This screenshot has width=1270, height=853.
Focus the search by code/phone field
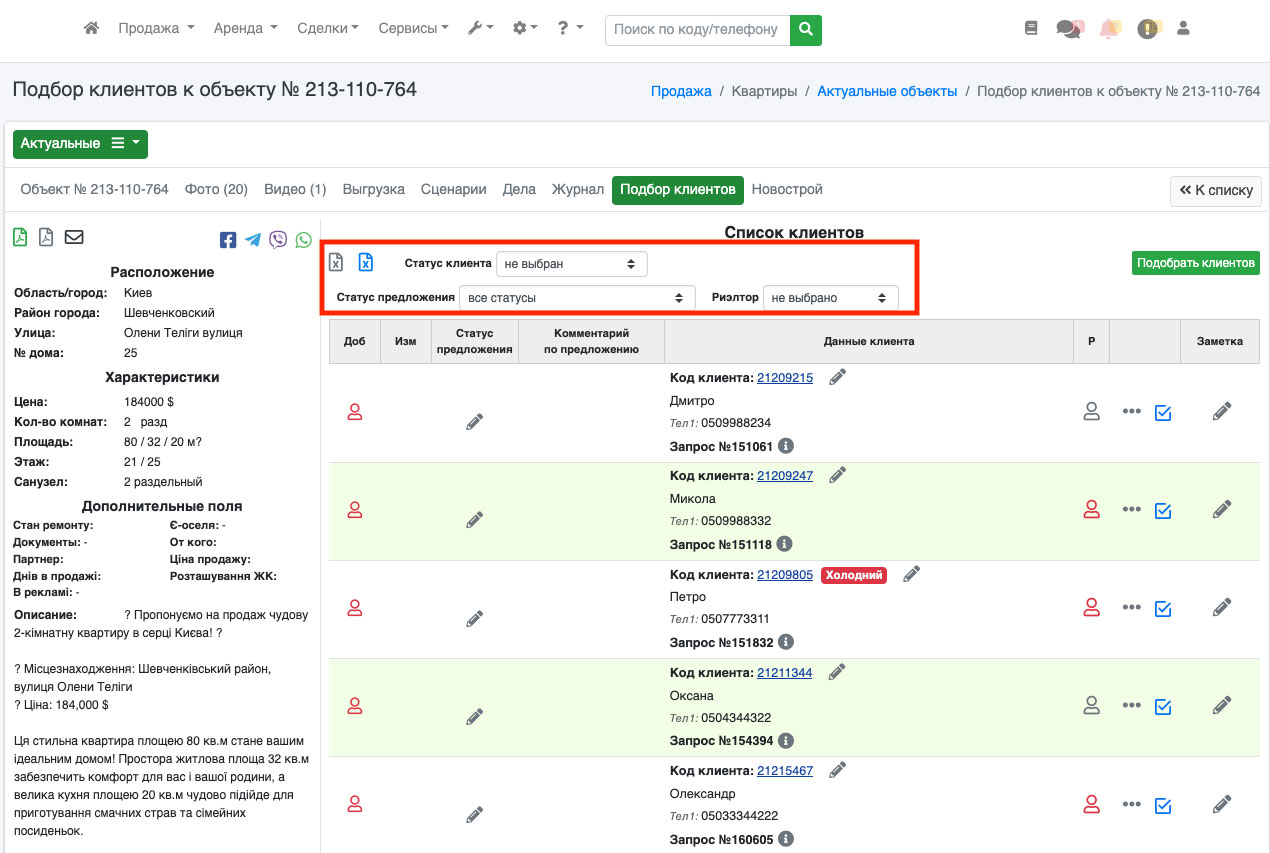click(x=696, y=29)
